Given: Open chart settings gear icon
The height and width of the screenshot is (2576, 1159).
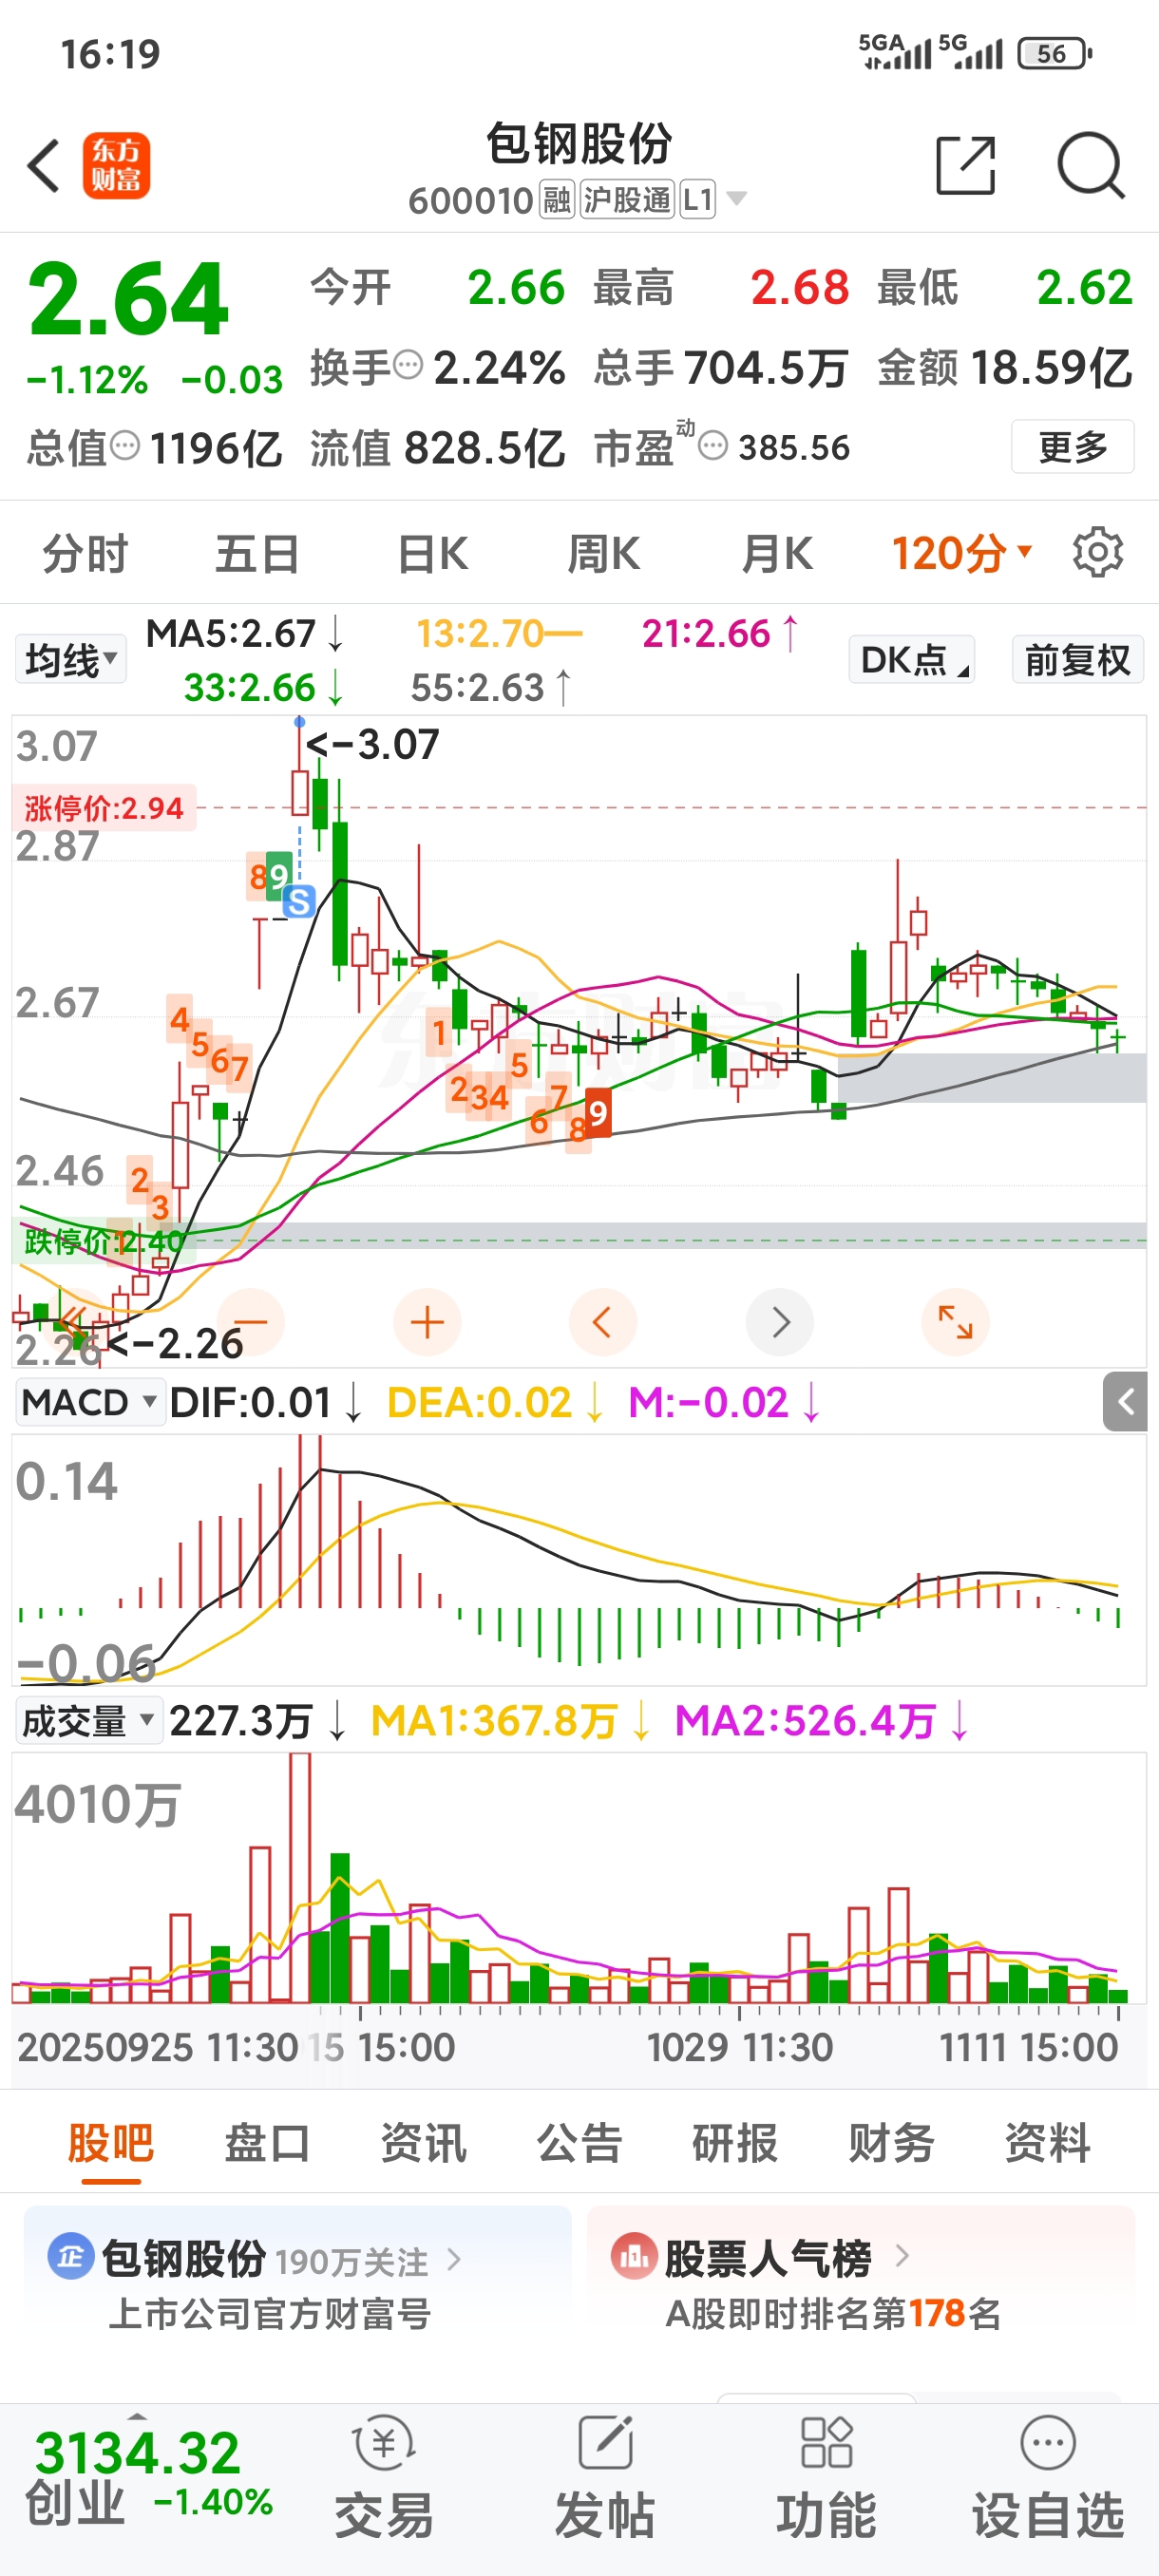Looking at the screenshot, I should pyautogui.click(x=1098, y=552).
